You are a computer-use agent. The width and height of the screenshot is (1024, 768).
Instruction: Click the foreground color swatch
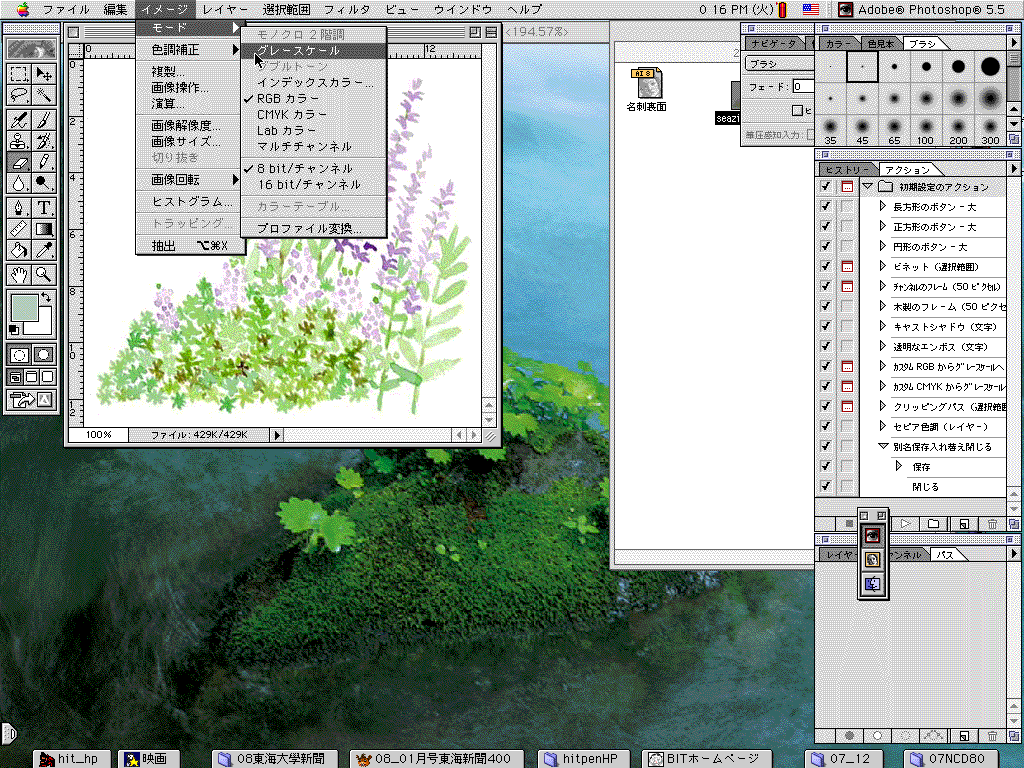[22, 307]
